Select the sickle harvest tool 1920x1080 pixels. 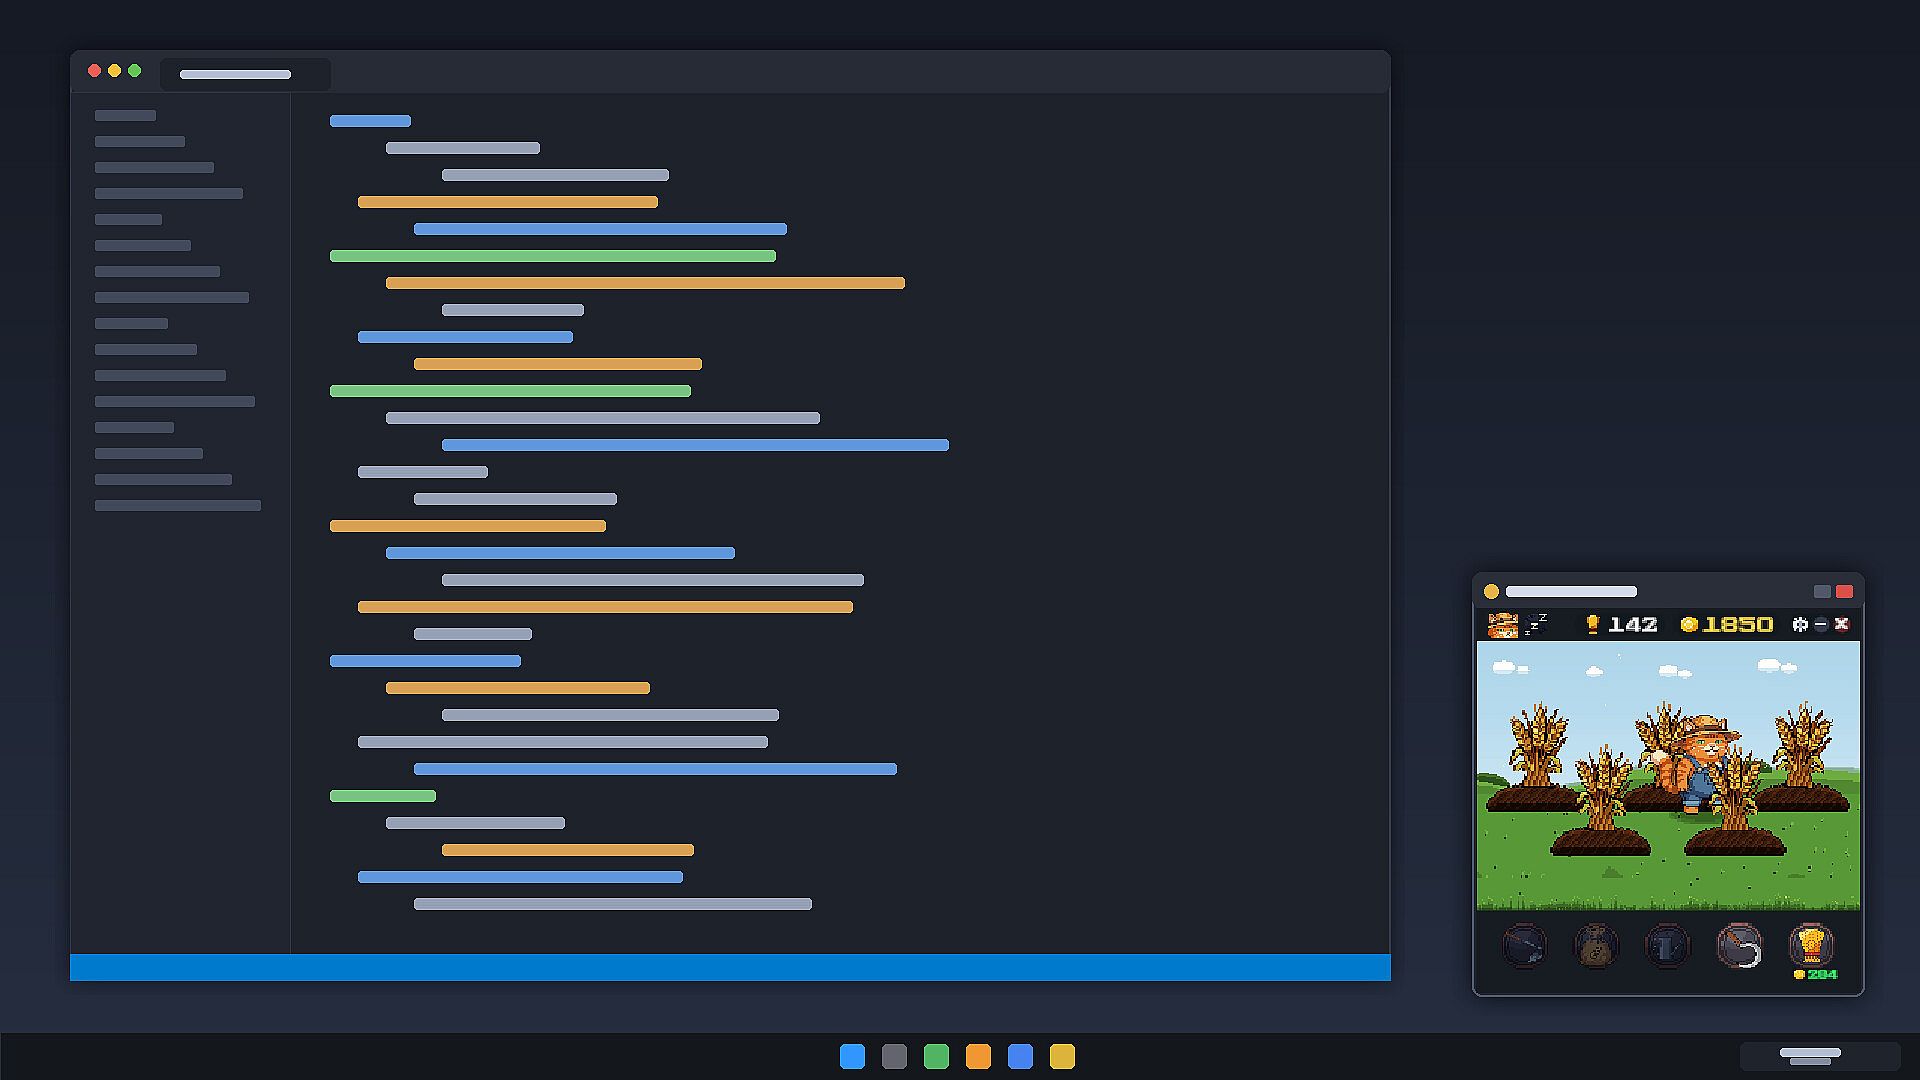point(1739,946)
